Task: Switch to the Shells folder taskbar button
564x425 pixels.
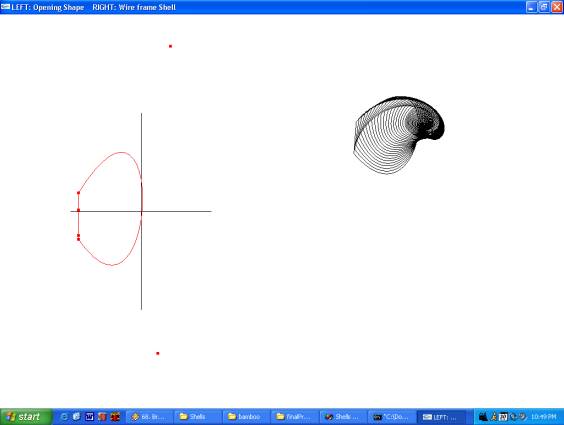Action: pyautogui.click(x=197, y=417)
